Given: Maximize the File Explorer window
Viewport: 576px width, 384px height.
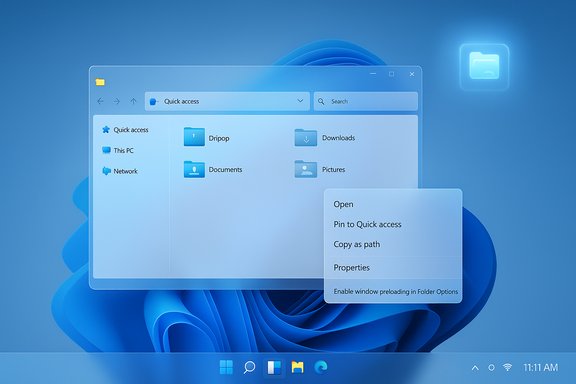Looking at the screenshot, I should (392, 74).
